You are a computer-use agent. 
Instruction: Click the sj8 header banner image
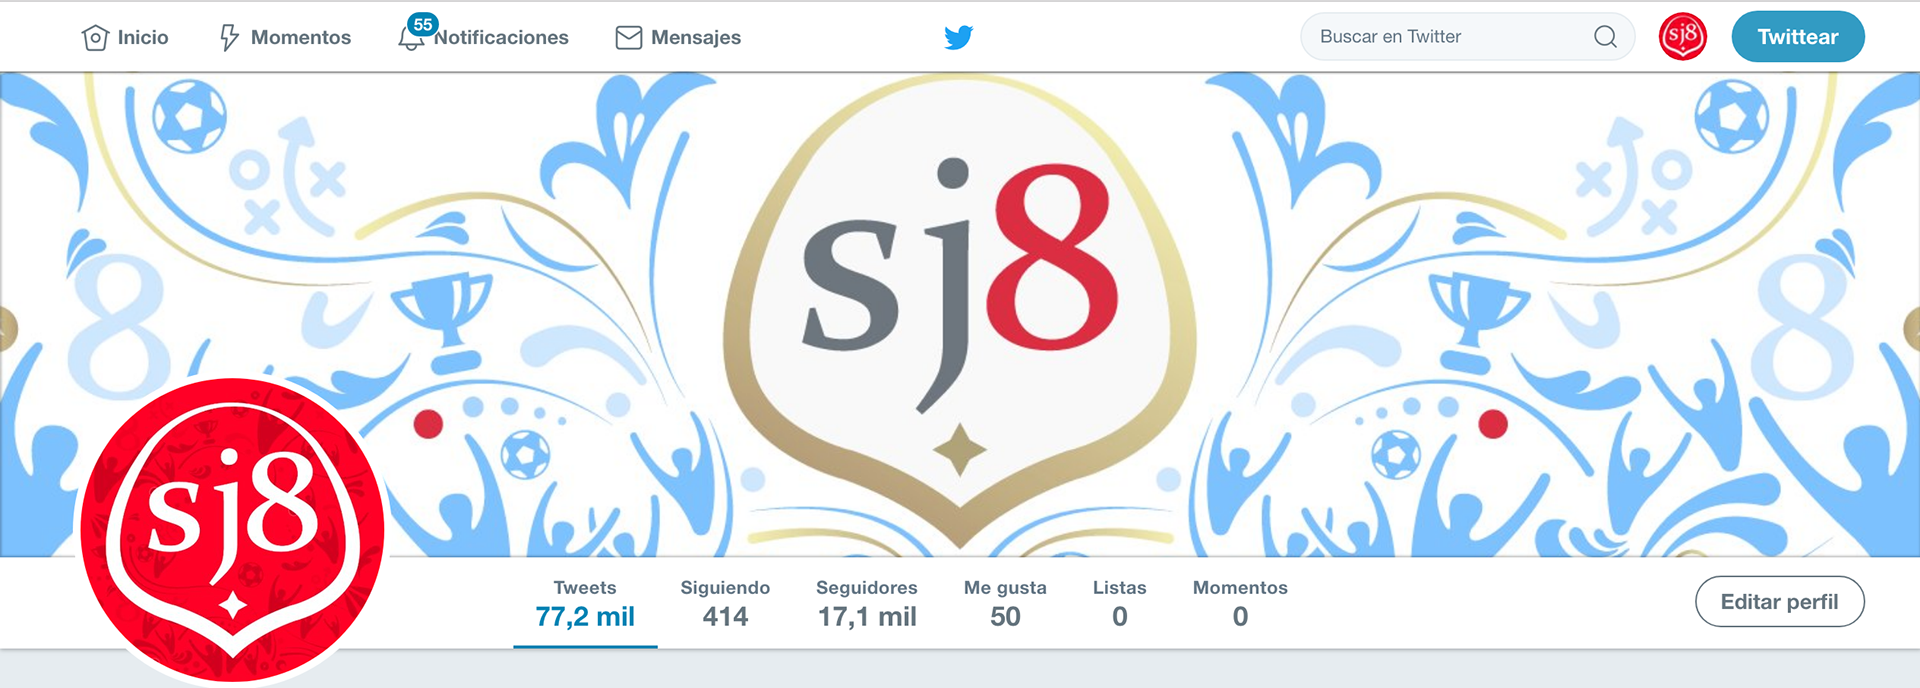(960, 314)
